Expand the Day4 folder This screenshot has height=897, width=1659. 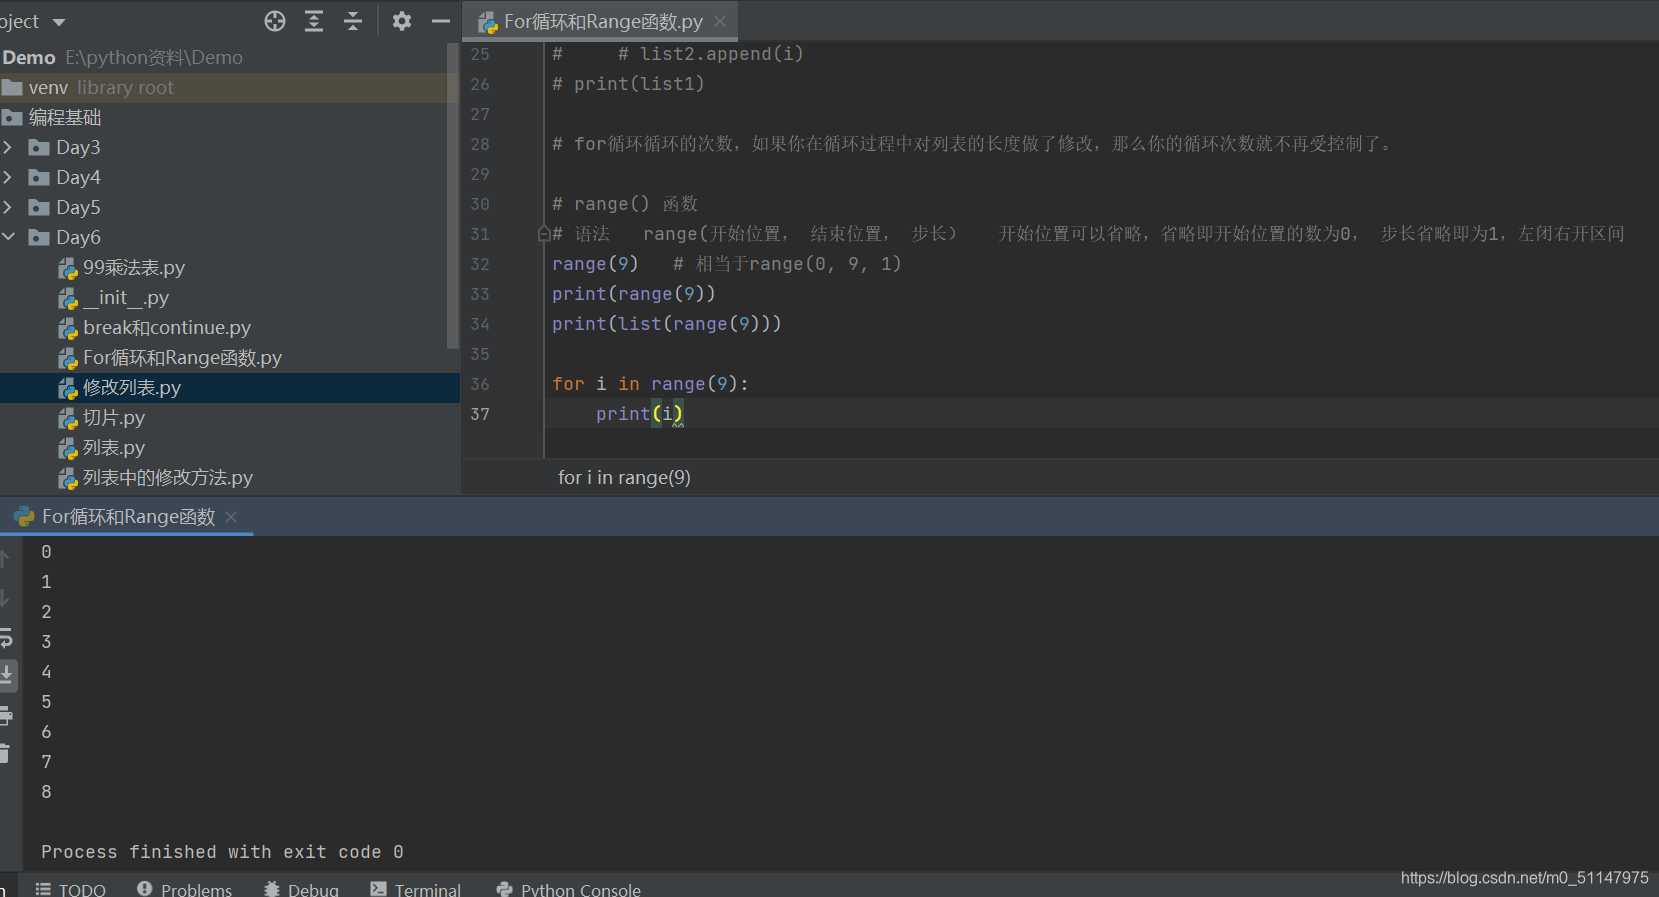click(8, 177)
